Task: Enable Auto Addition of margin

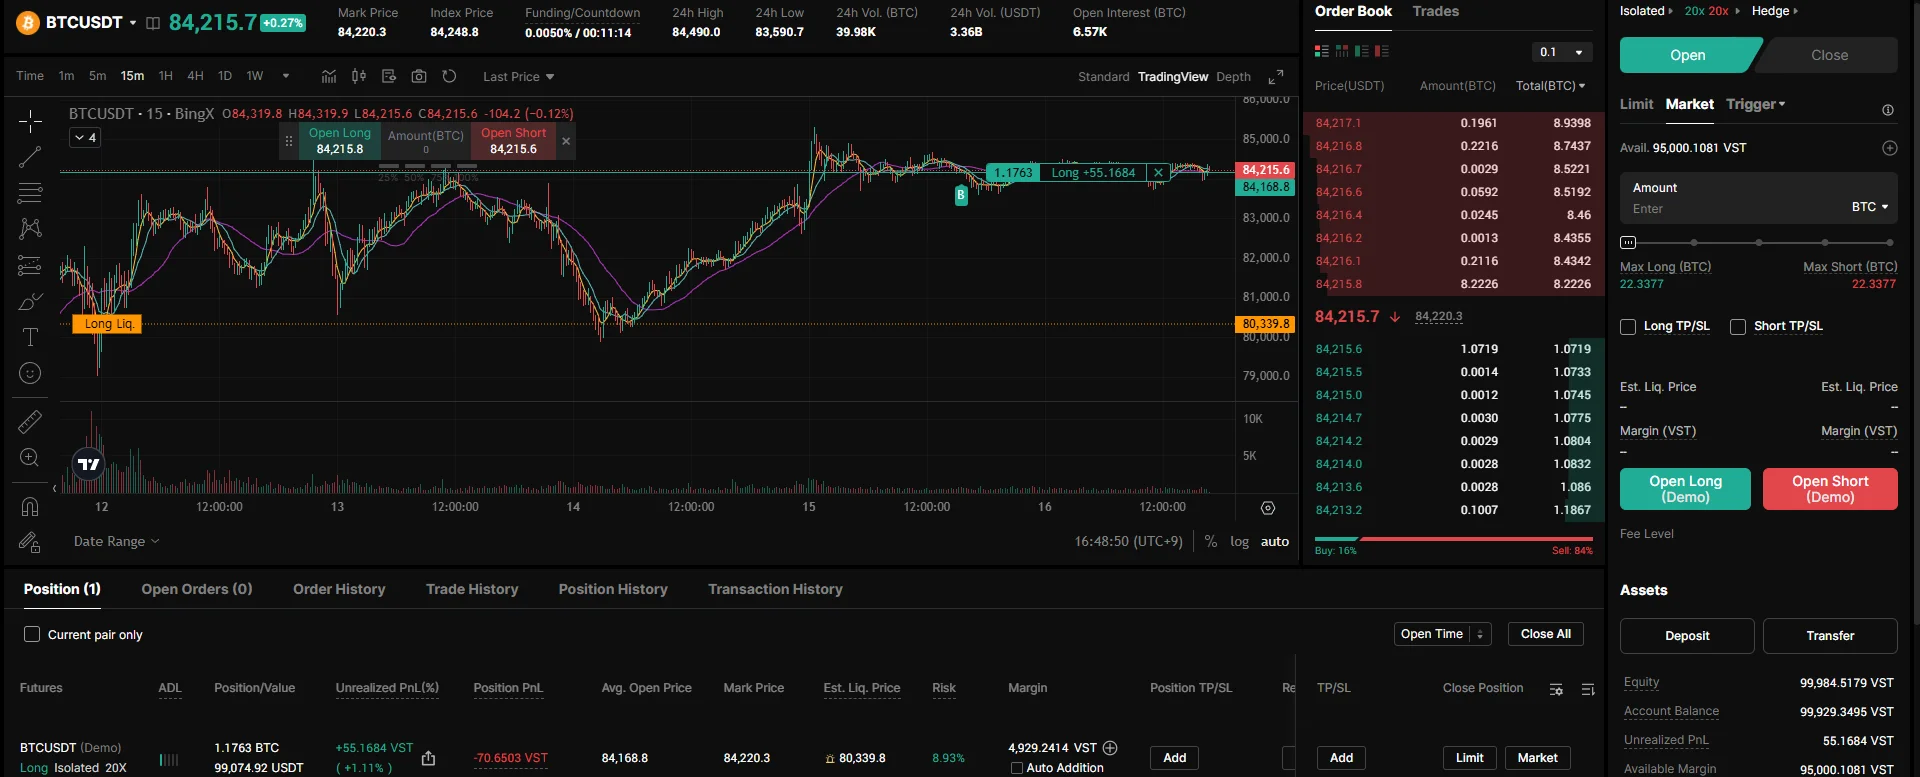Action: point(1017,768)
